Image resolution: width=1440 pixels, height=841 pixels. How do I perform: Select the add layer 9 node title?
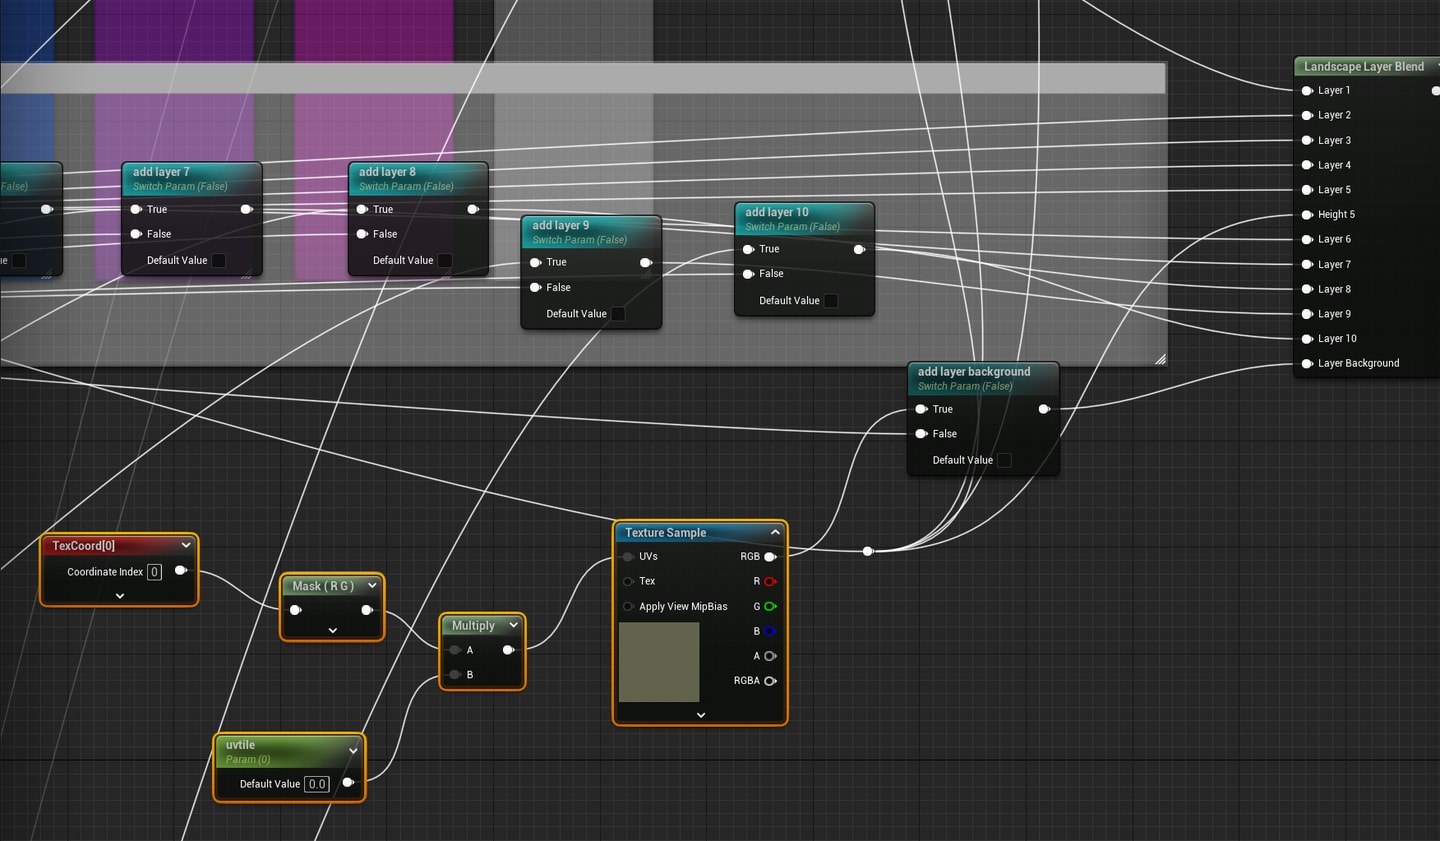click(x=560, y=226)
